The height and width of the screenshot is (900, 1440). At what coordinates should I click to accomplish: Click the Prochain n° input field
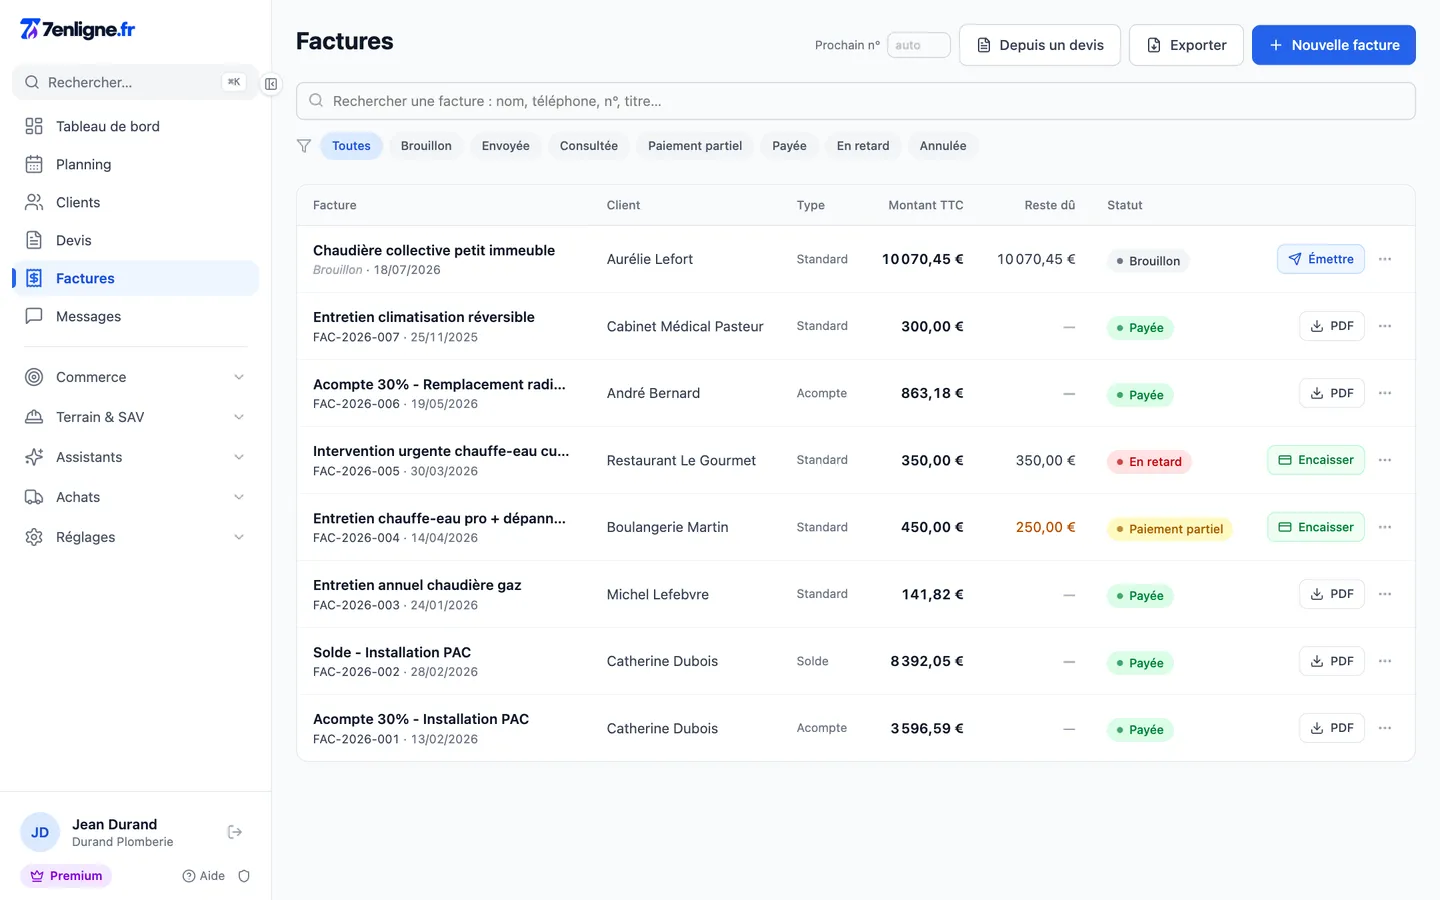[x=919, y=45]
